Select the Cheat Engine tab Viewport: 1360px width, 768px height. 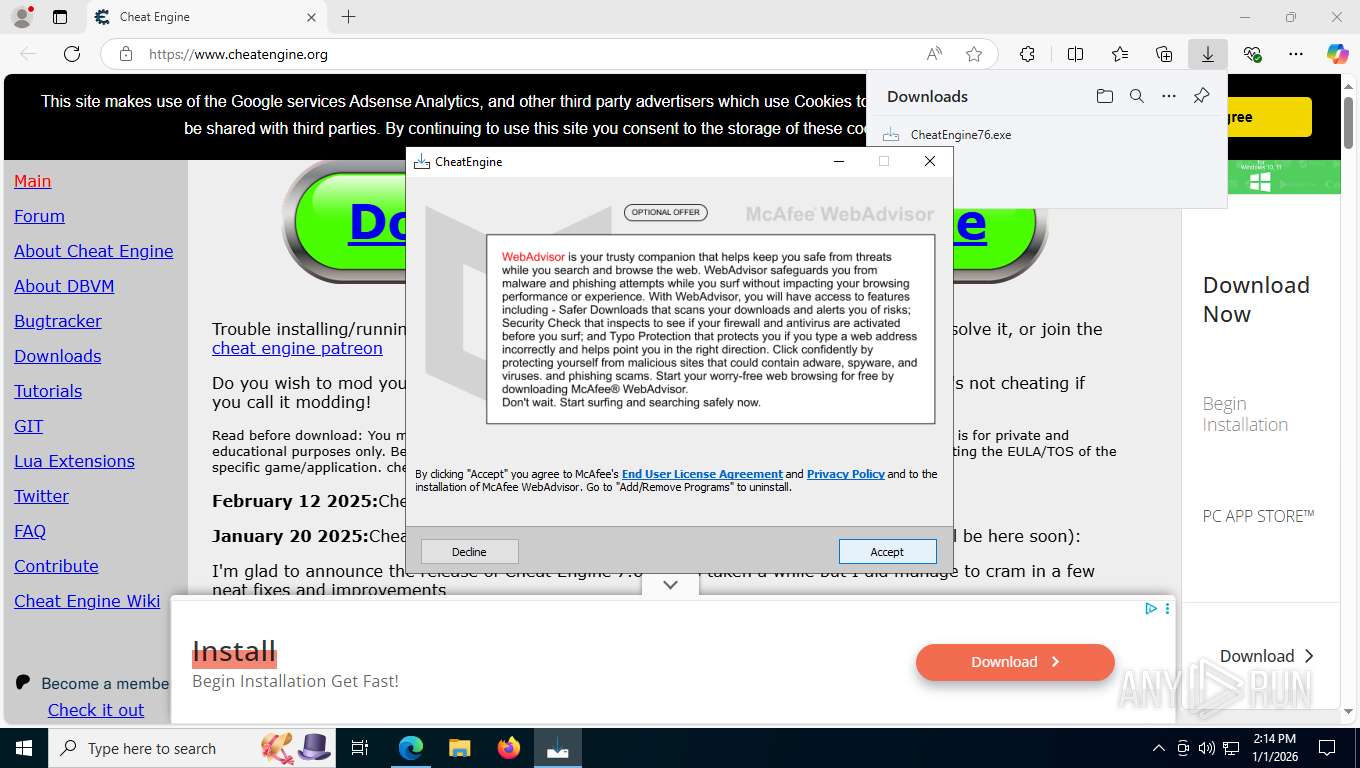(205, 17)
